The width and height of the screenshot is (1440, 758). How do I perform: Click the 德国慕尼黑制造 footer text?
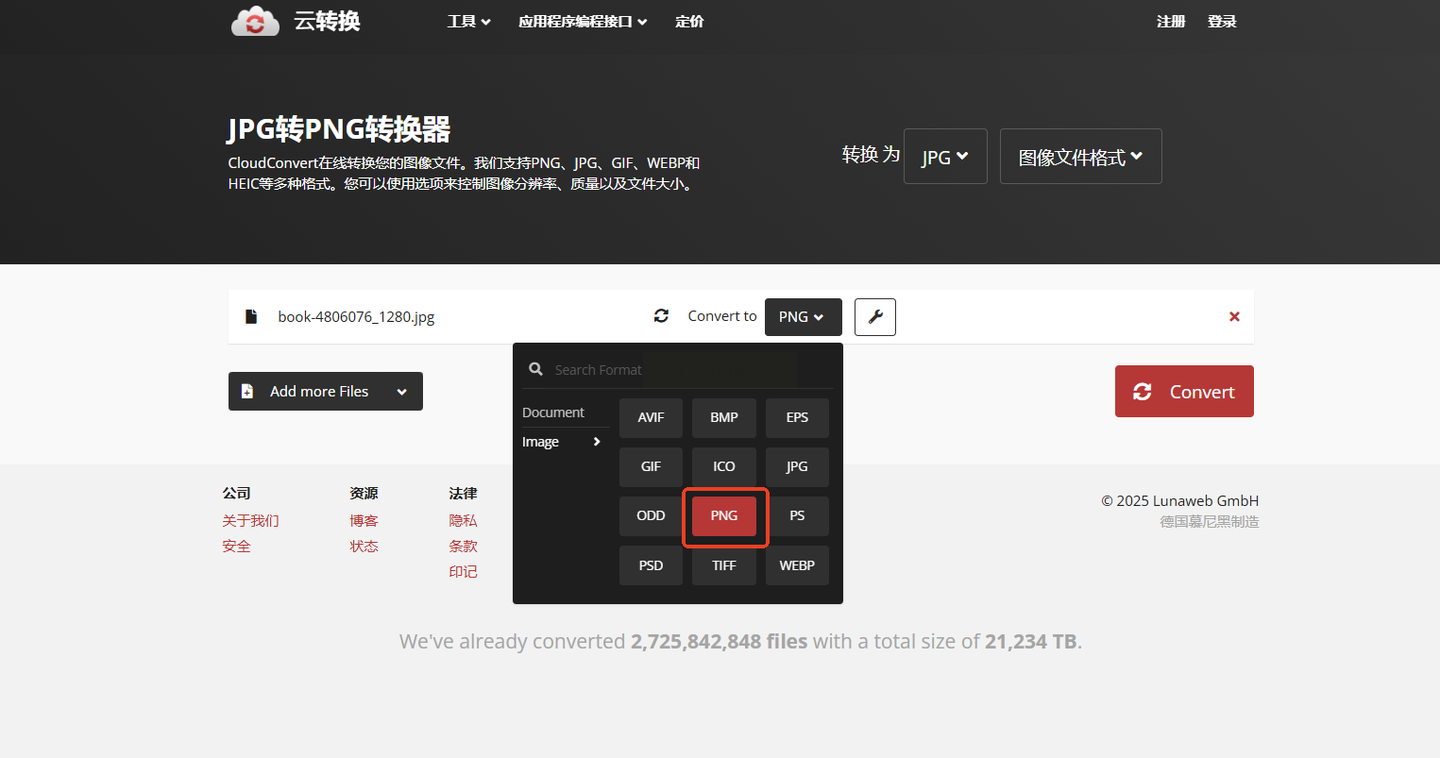coord(1210,522)
